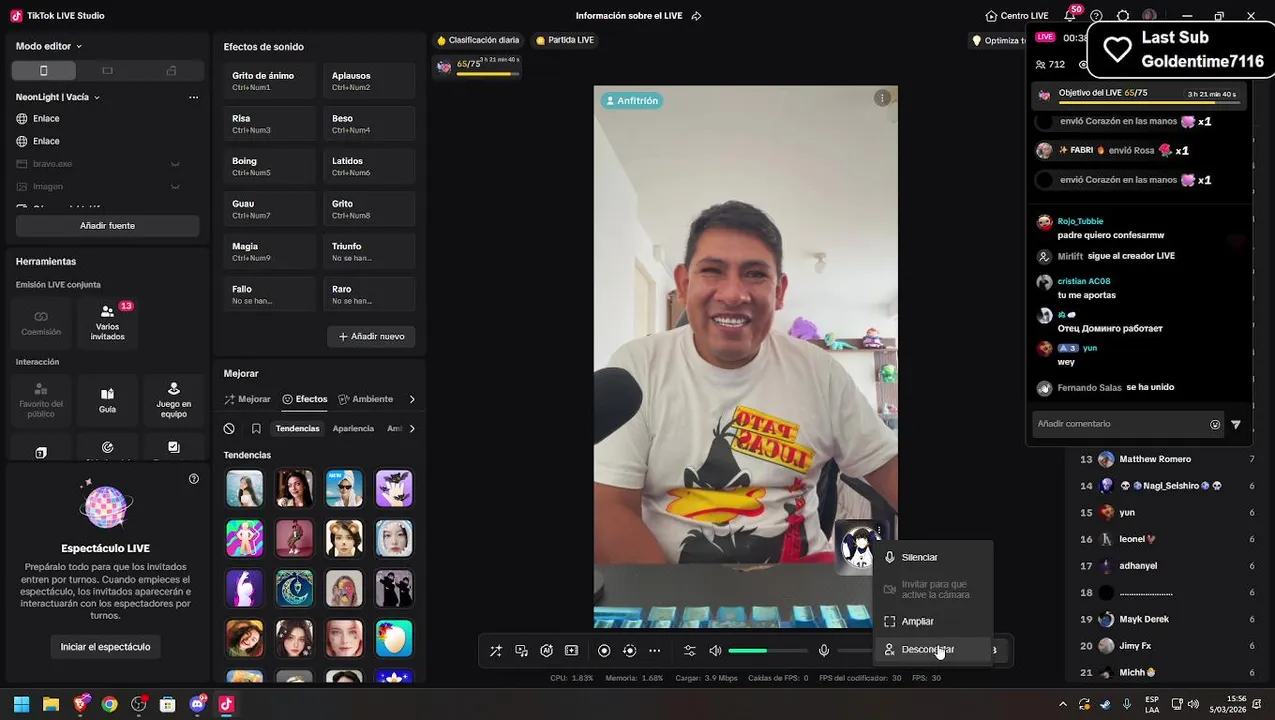Image resolution: width=1275 pixels, height=720 pixels.
Task: Open the comment filter icon
Action: click(x=1236, y=424)
